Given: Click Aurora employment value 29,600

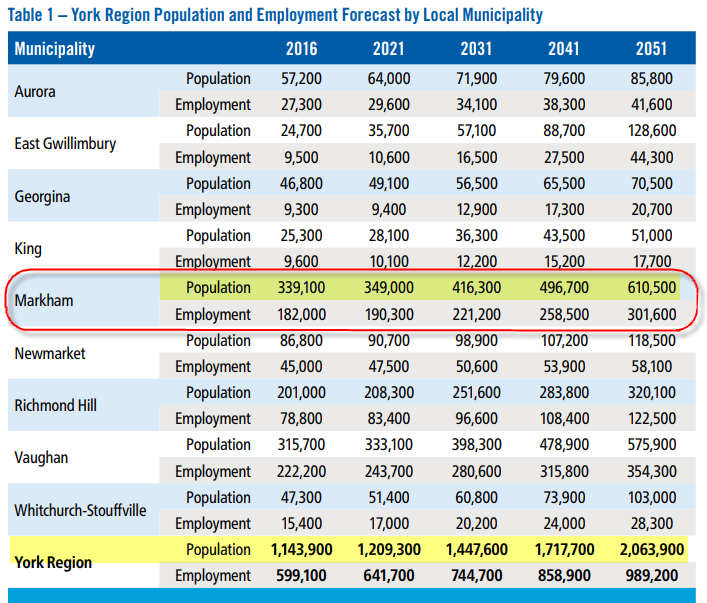Looking at the screenshot, I should pos(389,105).
